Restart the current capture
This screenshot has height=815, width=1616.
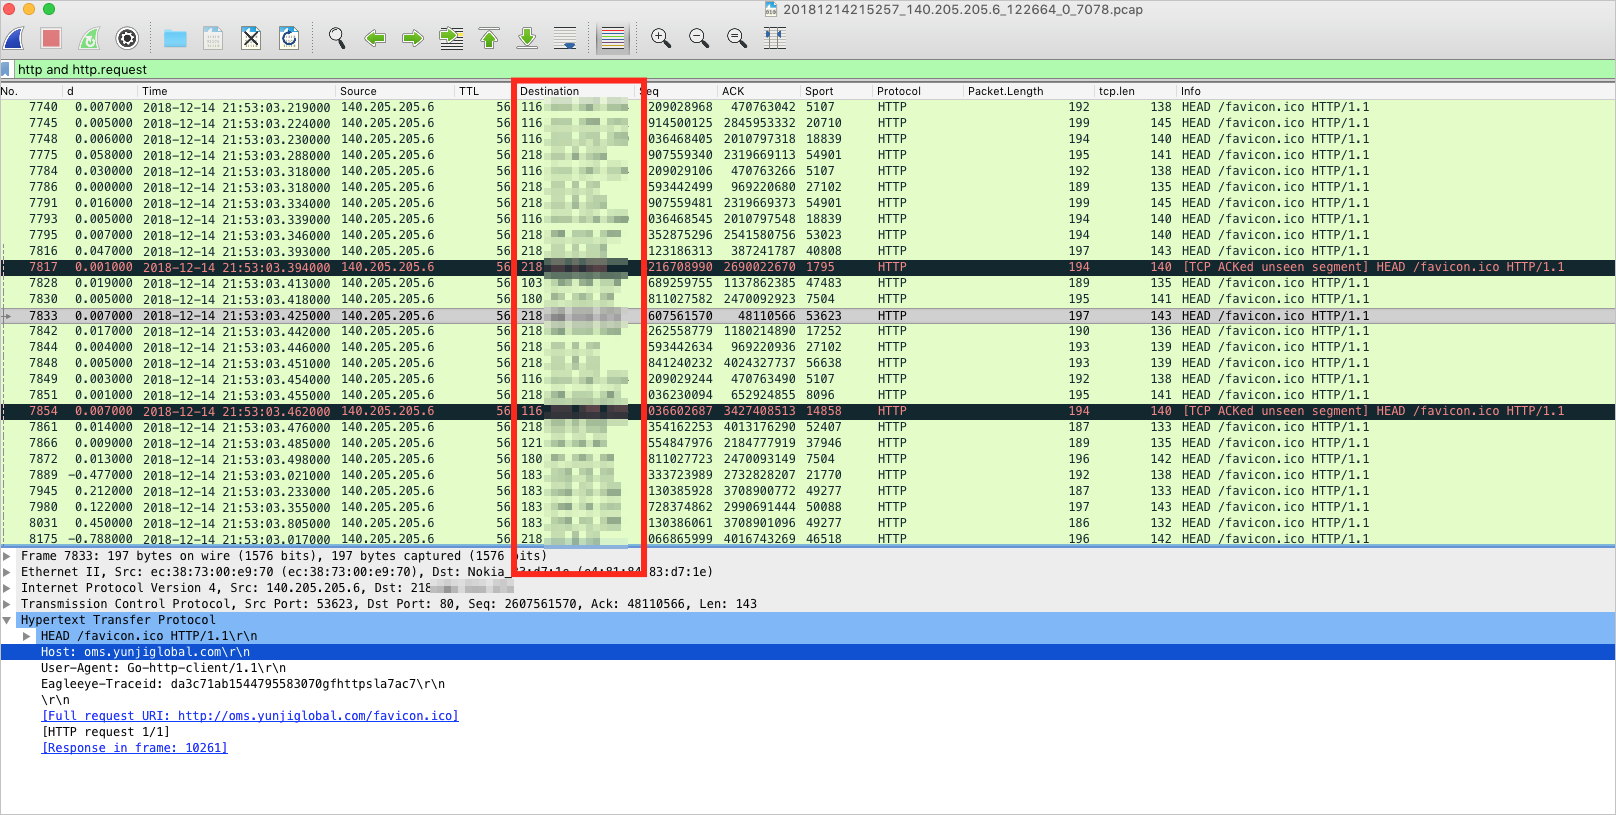pyautogui.click(x=90, y=39)
